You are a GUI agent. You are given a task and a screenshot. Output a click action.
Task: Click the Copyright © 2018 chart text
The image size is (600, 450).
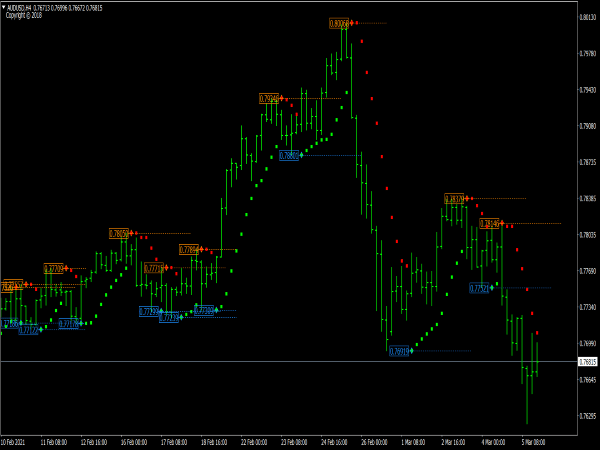click(24, 16)
